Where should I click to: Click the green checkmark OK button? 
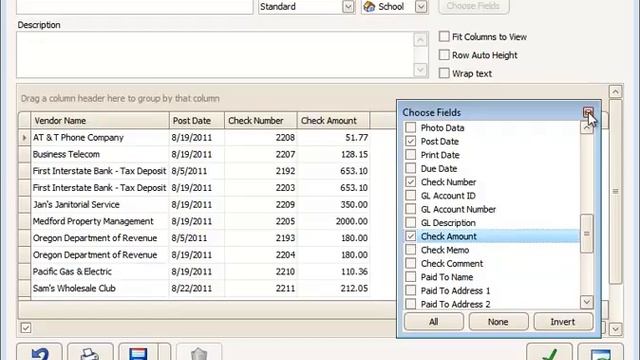pyautogui.click(x=549, y=353)
